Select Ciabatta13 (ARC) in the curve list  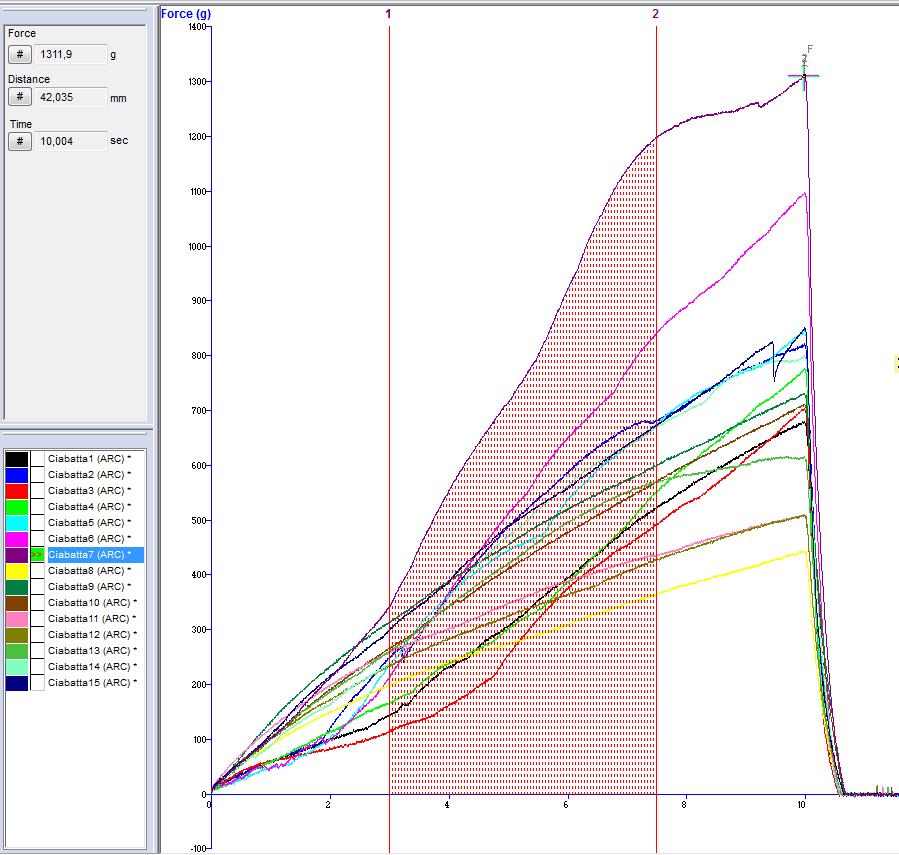click(x=92, y=651)
